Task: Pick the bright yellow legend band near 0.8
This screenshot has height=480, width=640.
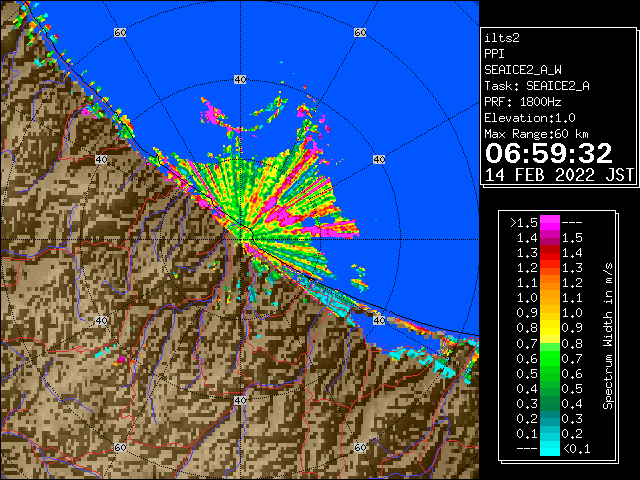Action: click(549, 328)
